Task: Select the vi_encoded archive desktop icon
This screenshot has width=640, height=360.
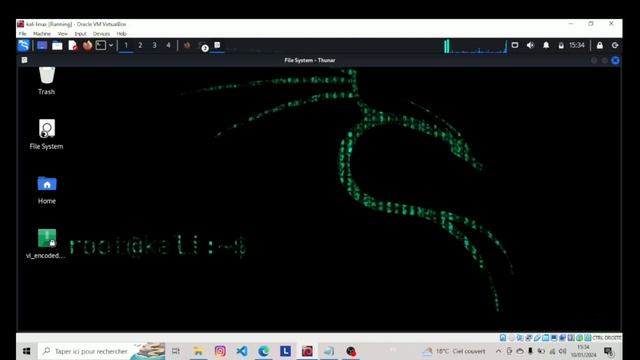Action: point(46,244)
